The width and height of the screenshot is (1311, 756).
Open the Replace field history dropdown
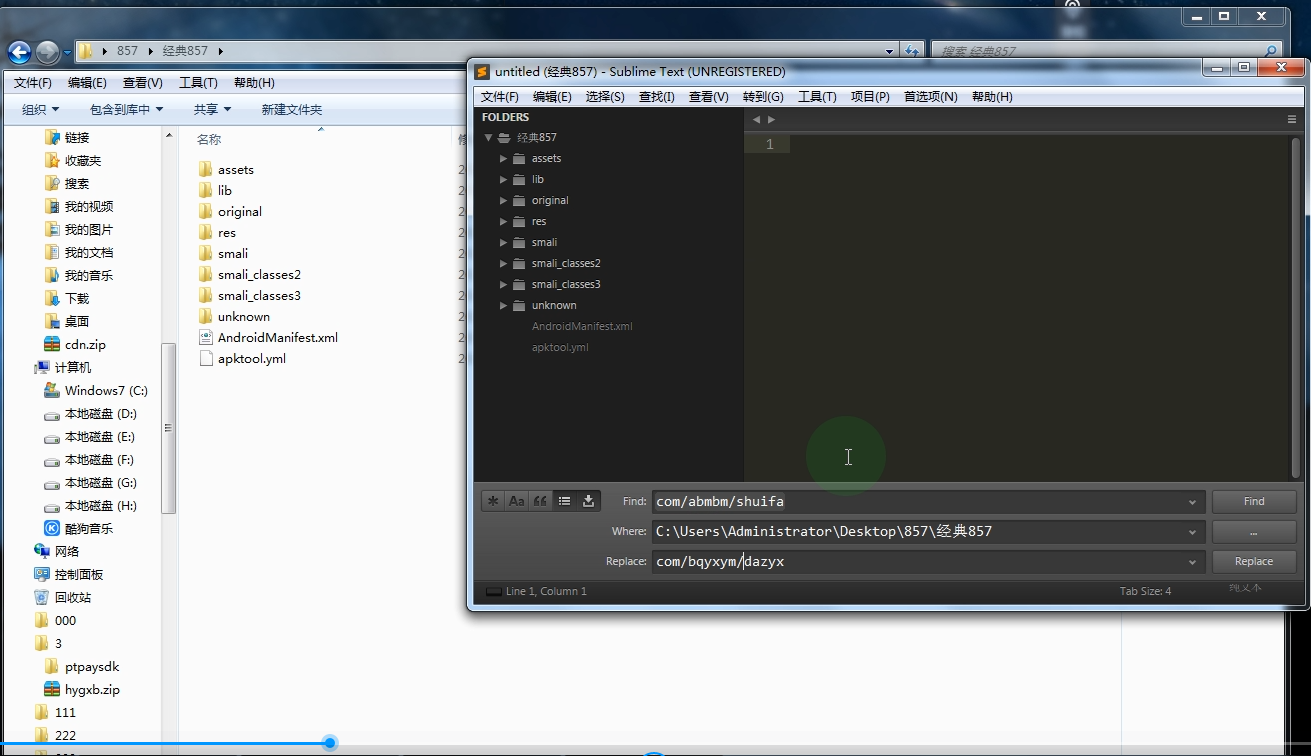tap(1192, 562)
